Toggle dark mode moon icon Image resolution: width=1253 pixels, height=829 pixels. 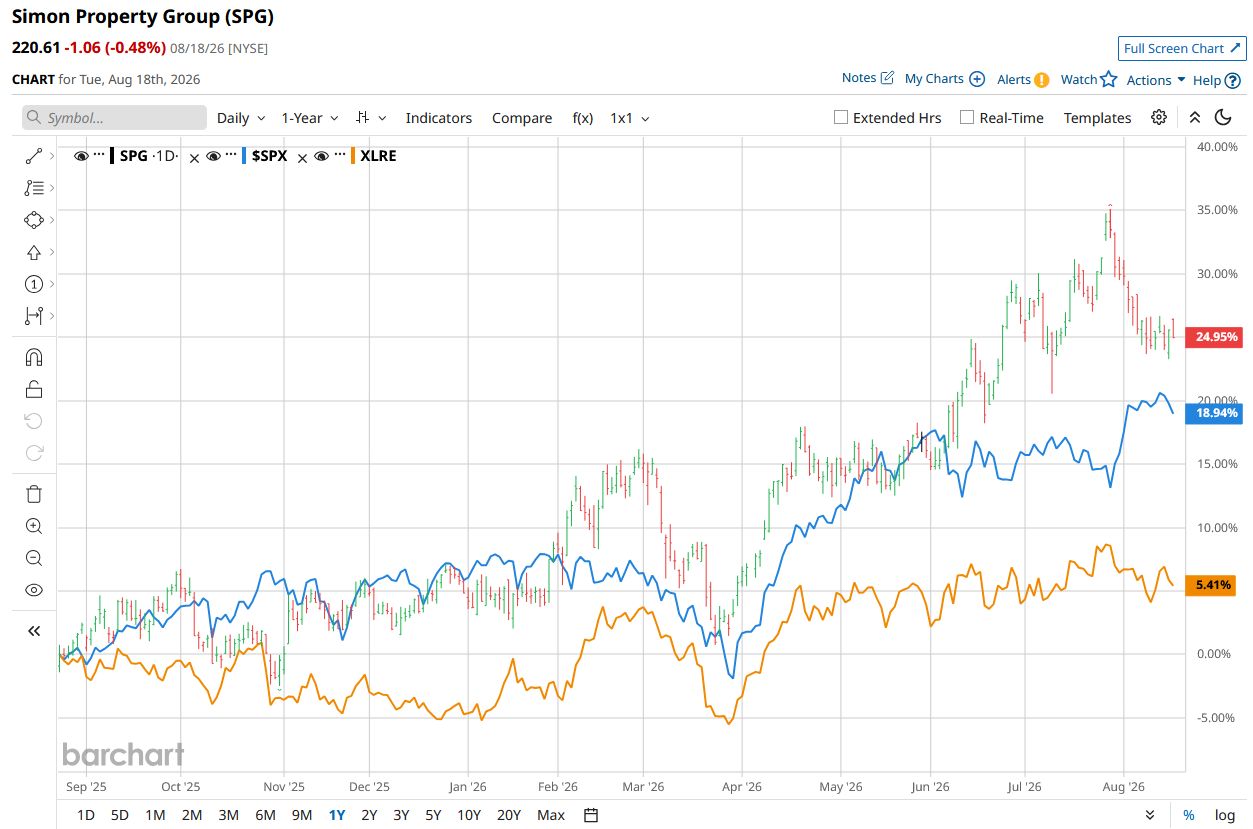[1223, 117]
